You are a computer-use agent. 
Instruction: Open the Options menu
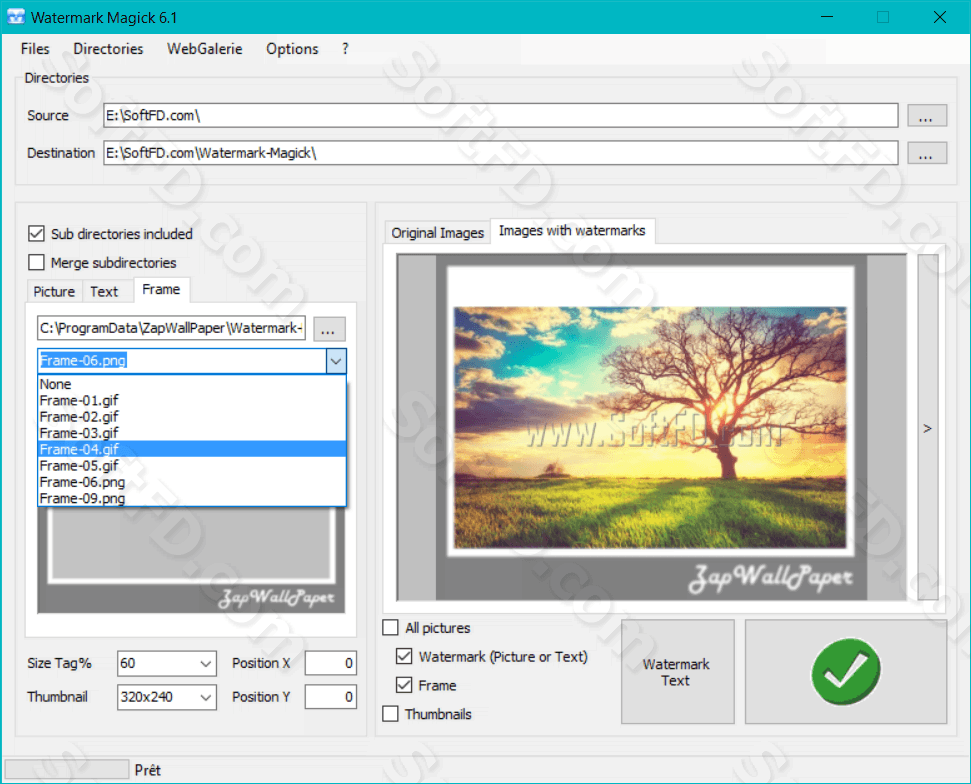[x=292, y=49]
